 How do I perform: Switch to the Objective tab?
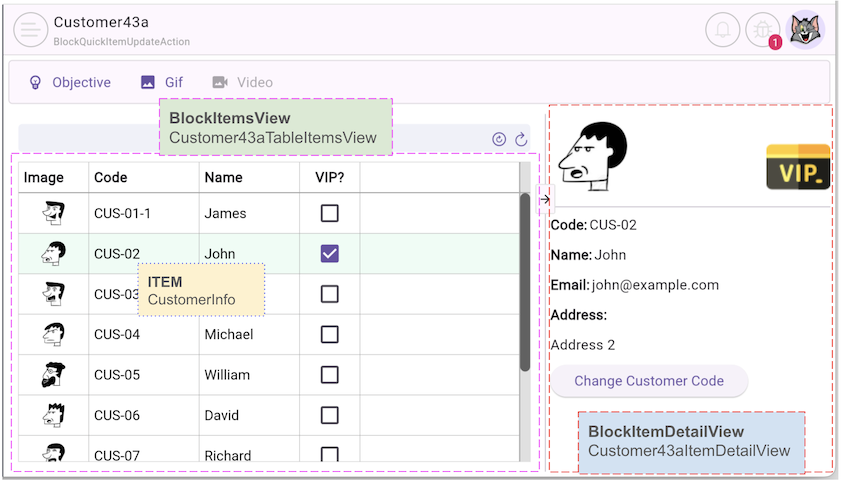click(x=70, y=82)
